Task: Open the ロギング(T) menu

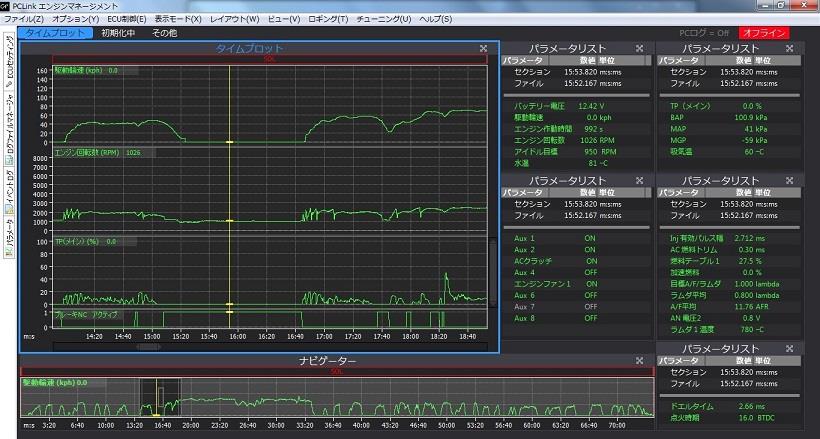Action: (328, 19)
